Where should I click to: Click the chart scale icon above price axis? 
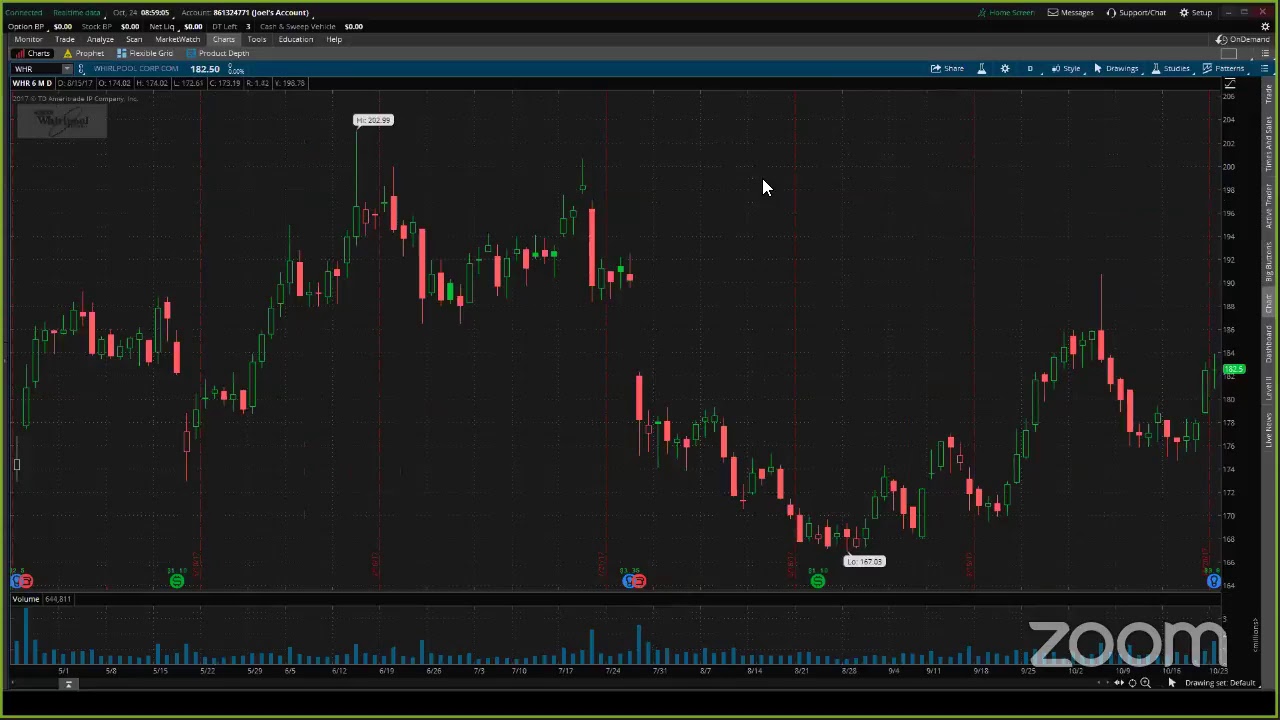tap(1230, 84)
